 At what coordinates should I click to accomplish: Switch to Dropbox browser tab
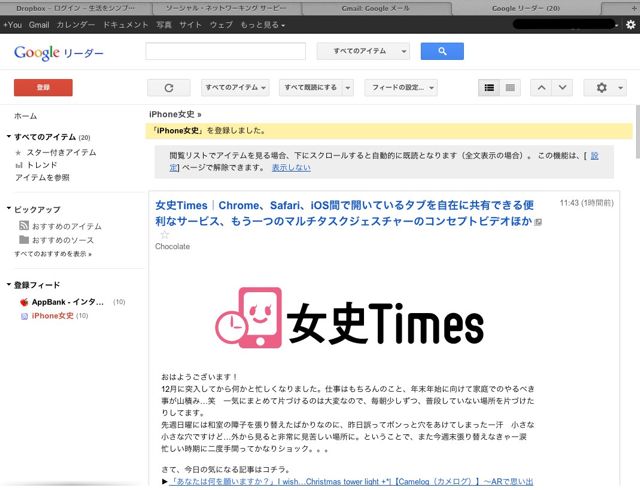(x=76, y=8)
